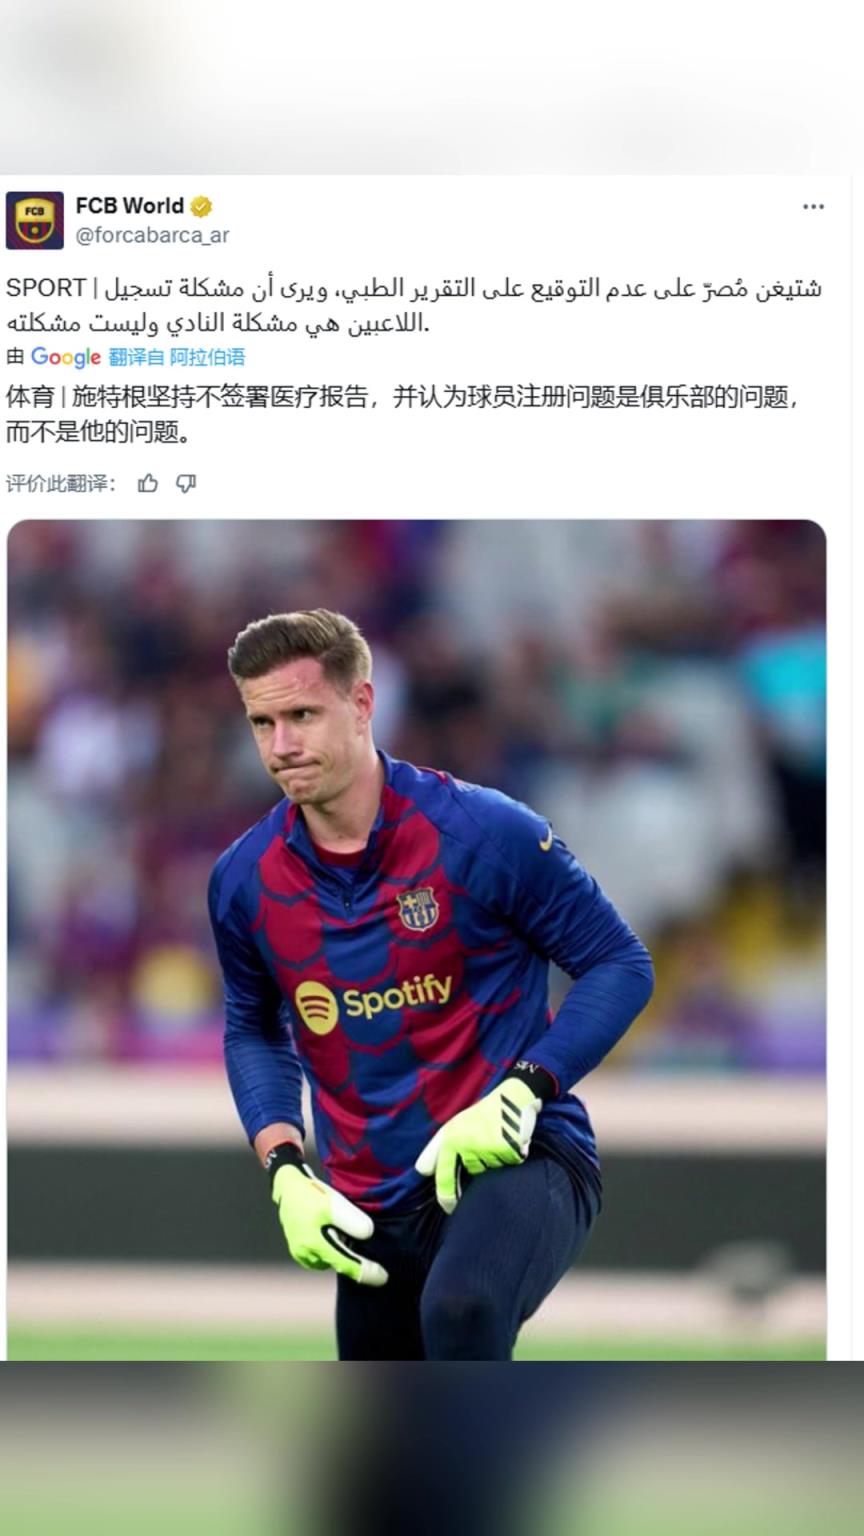
Task: Open the @forcabarca_ar handle link
Action: [152, 235]
